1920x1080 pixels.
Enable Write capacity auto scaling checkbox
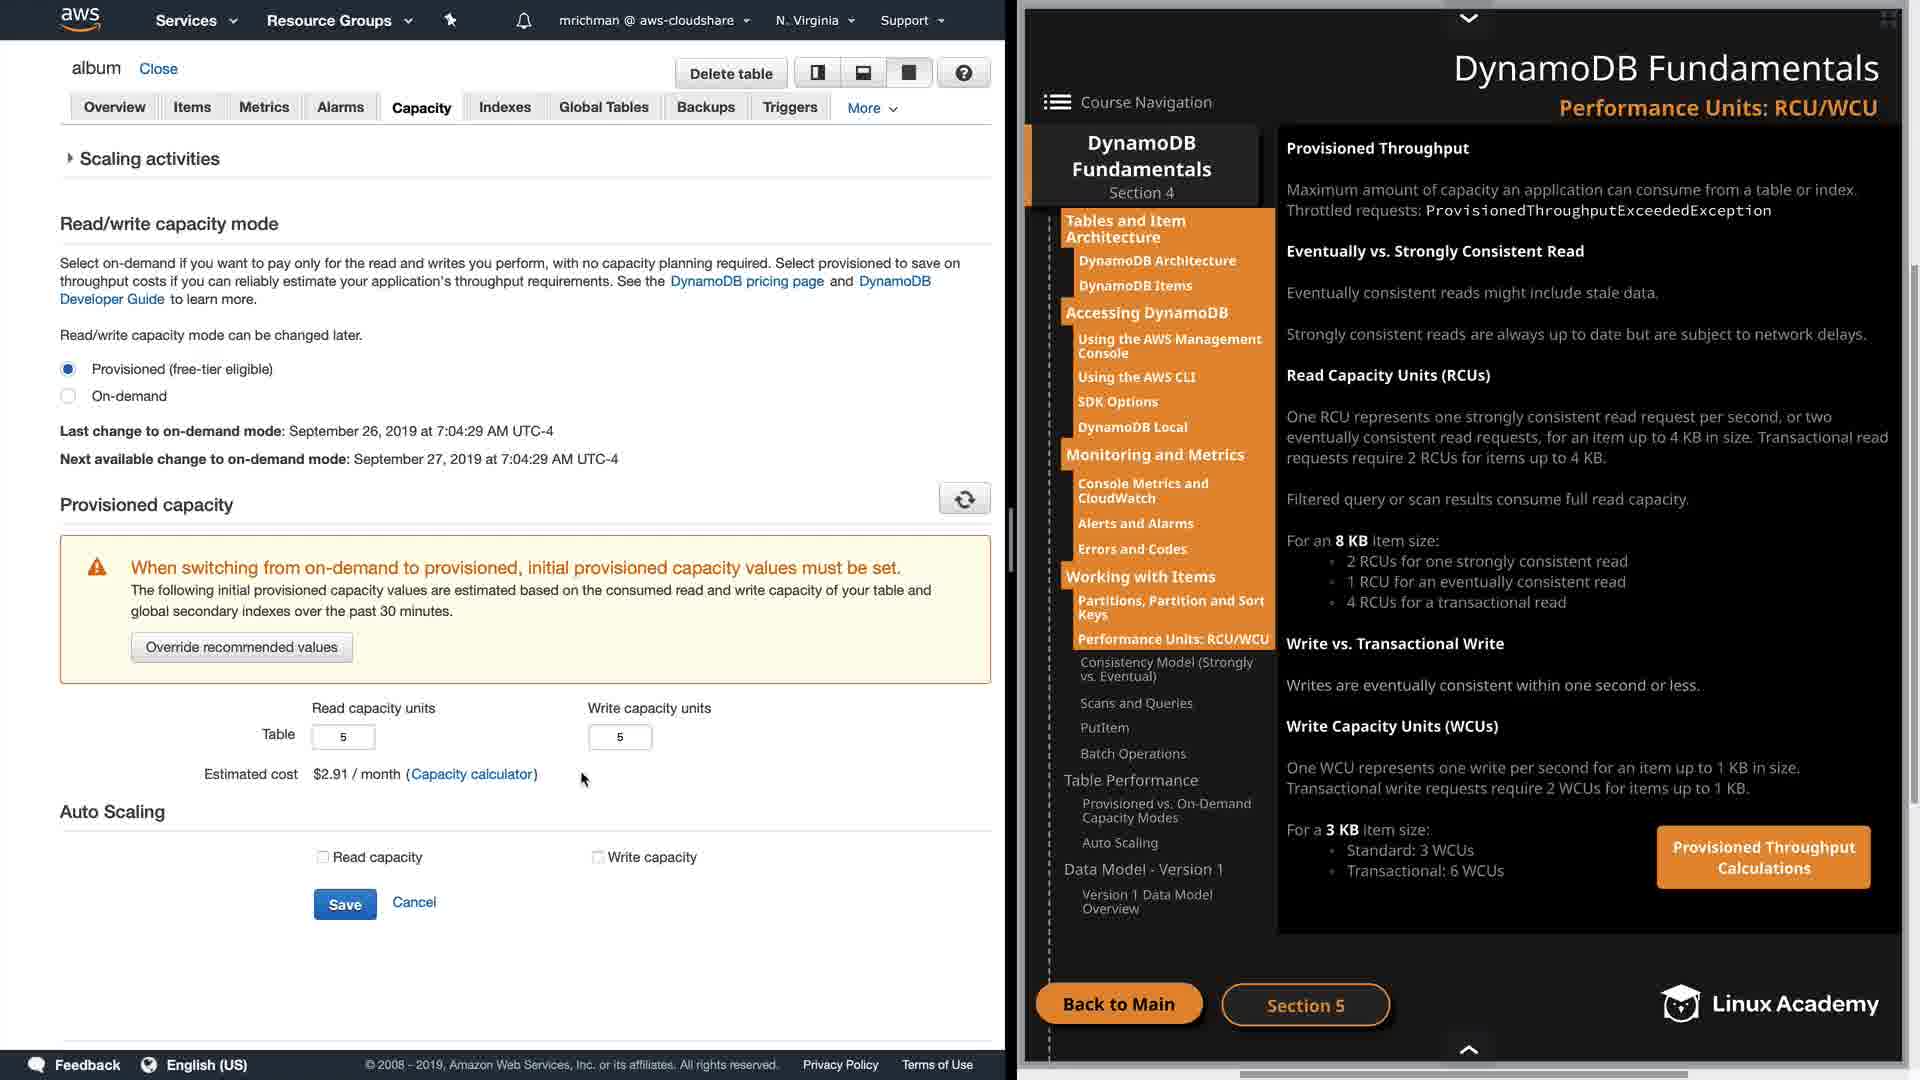(x=598, y=857)
